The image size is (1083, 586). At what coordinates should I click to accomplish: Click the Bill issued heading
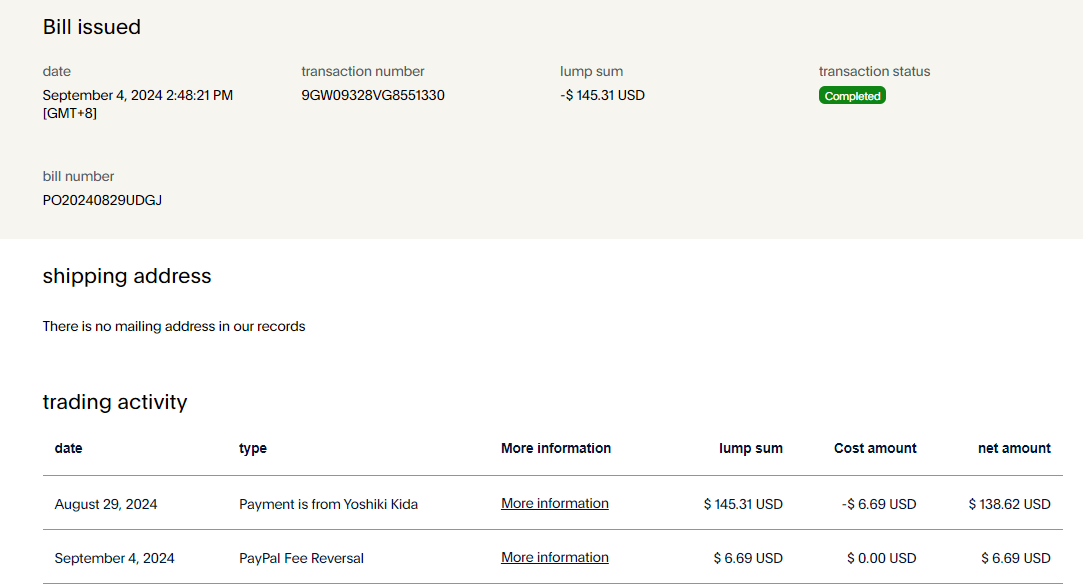coord(91,27)
